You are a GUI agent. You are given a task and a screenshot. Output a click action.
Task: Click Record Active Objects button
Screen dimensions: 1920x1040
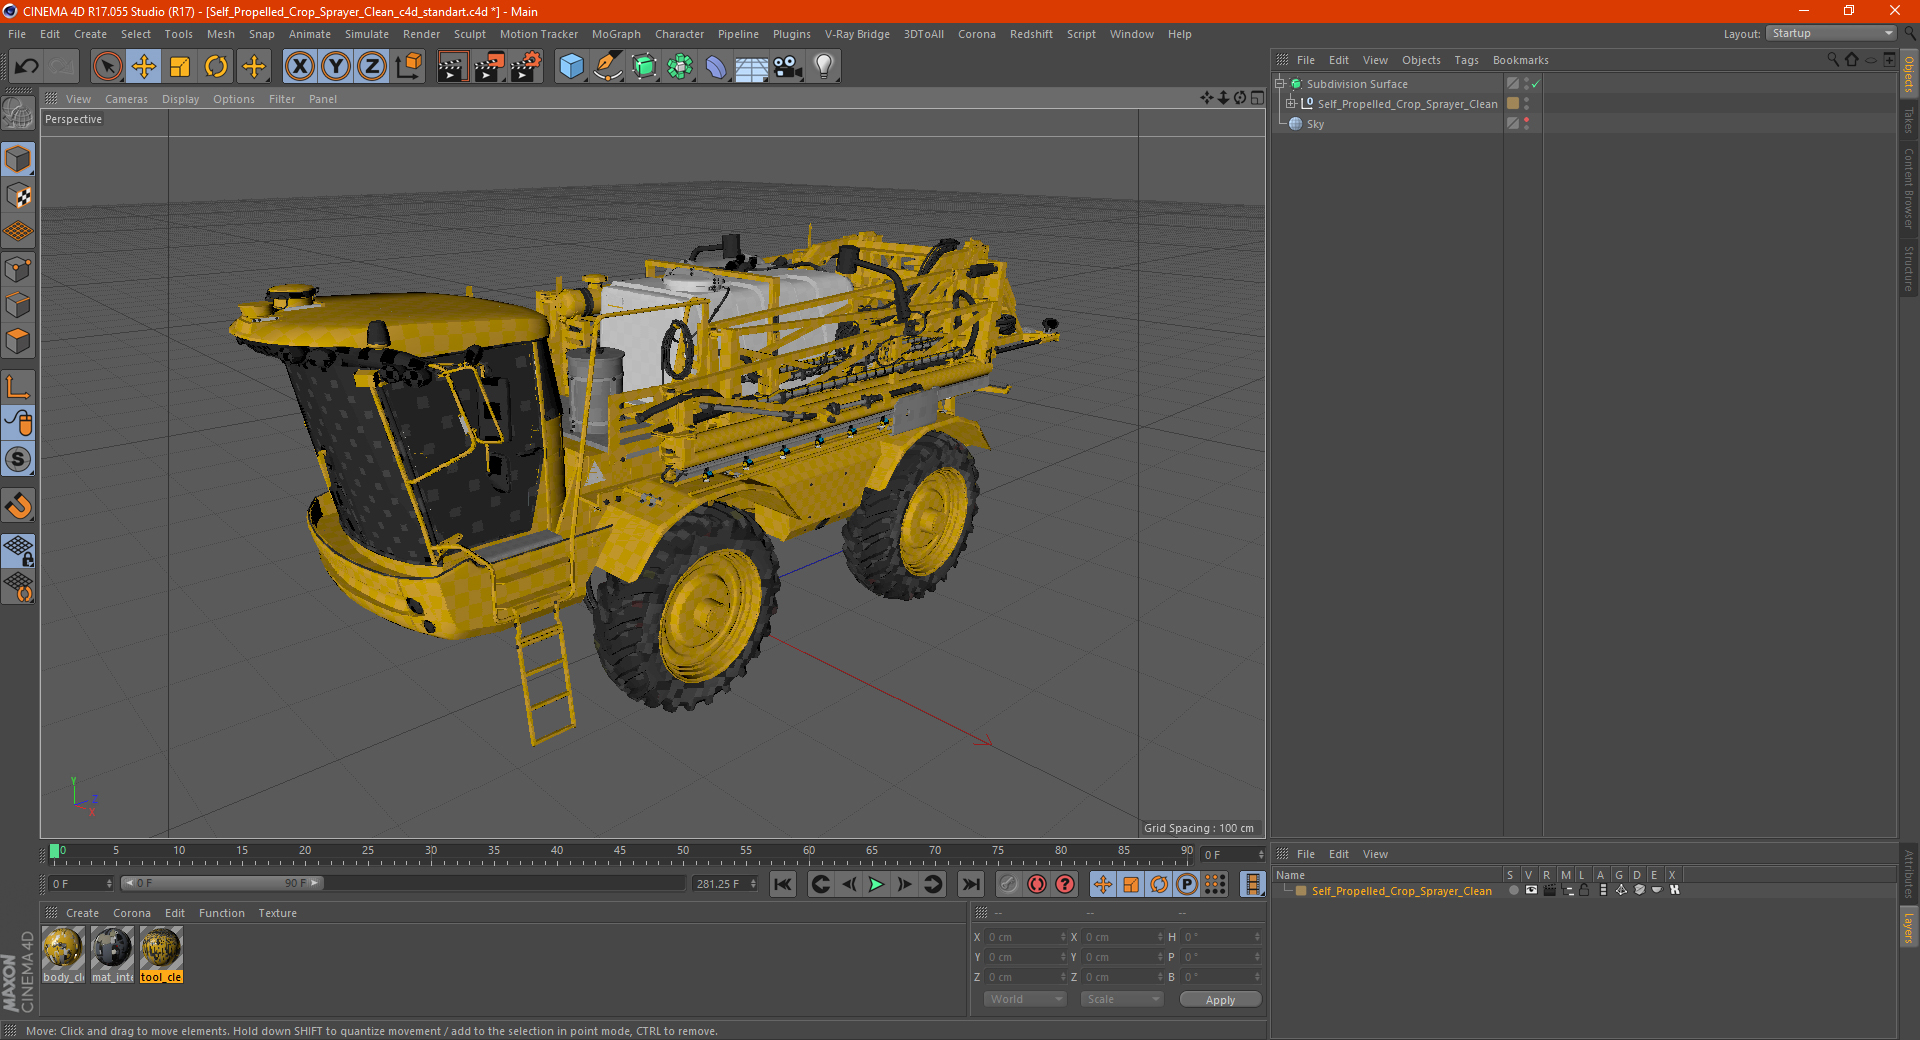pyautogui.click(x=1009, y=884)
